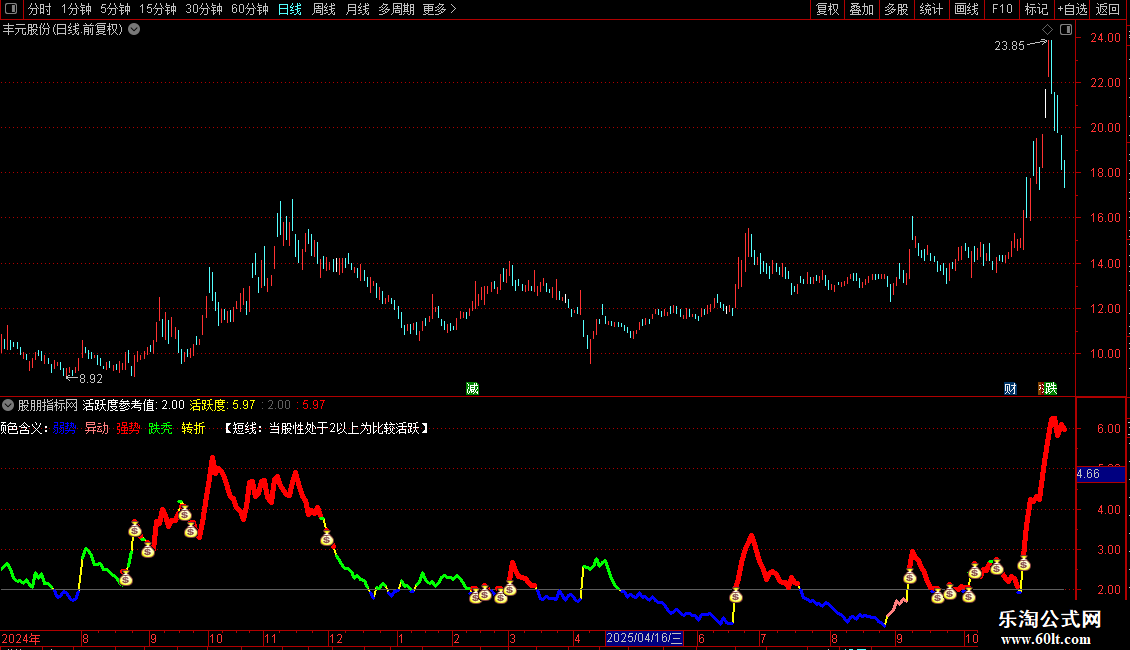1130x650 pixels.
Task: Click the 活跃度参考值: 2.00 label
Action: 133,405
